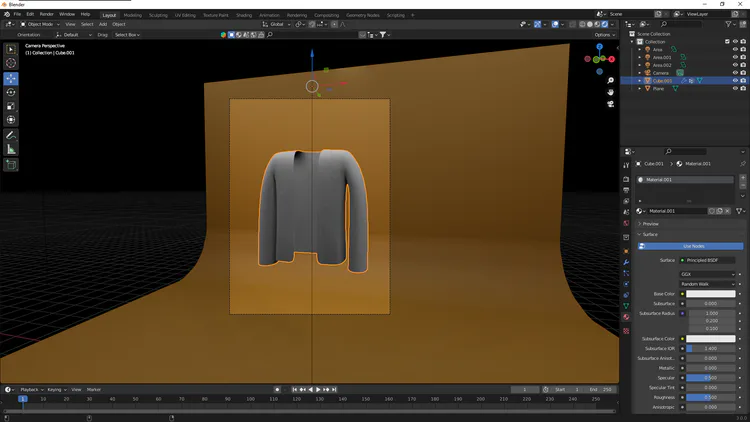
Task: Pick the Annotate tool
Action: (11, 136)
